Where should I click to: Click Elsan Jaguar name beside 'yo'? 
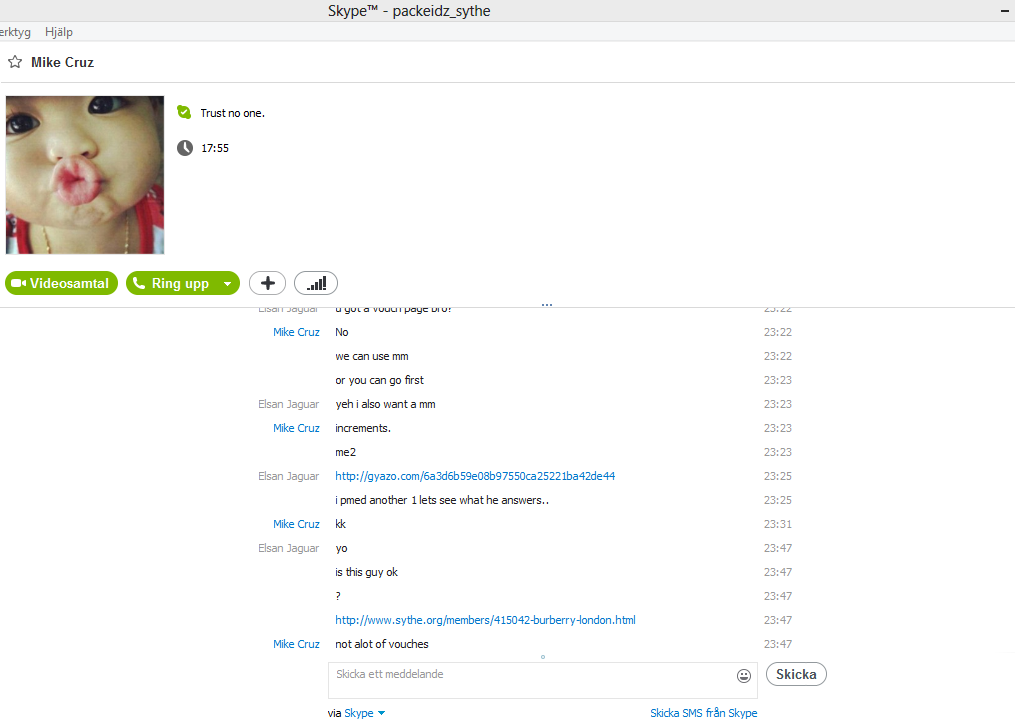[289, 548]
